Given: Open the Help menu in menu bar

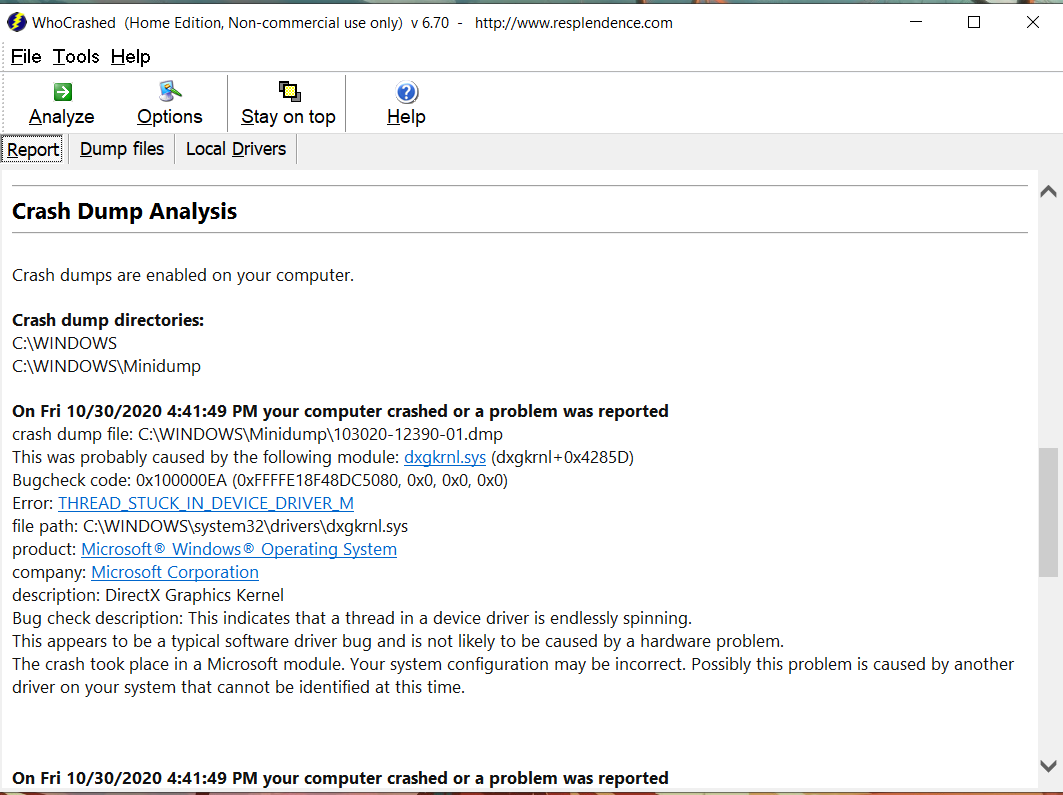Looking at the screenshot, I should click(x=130, y=56).
